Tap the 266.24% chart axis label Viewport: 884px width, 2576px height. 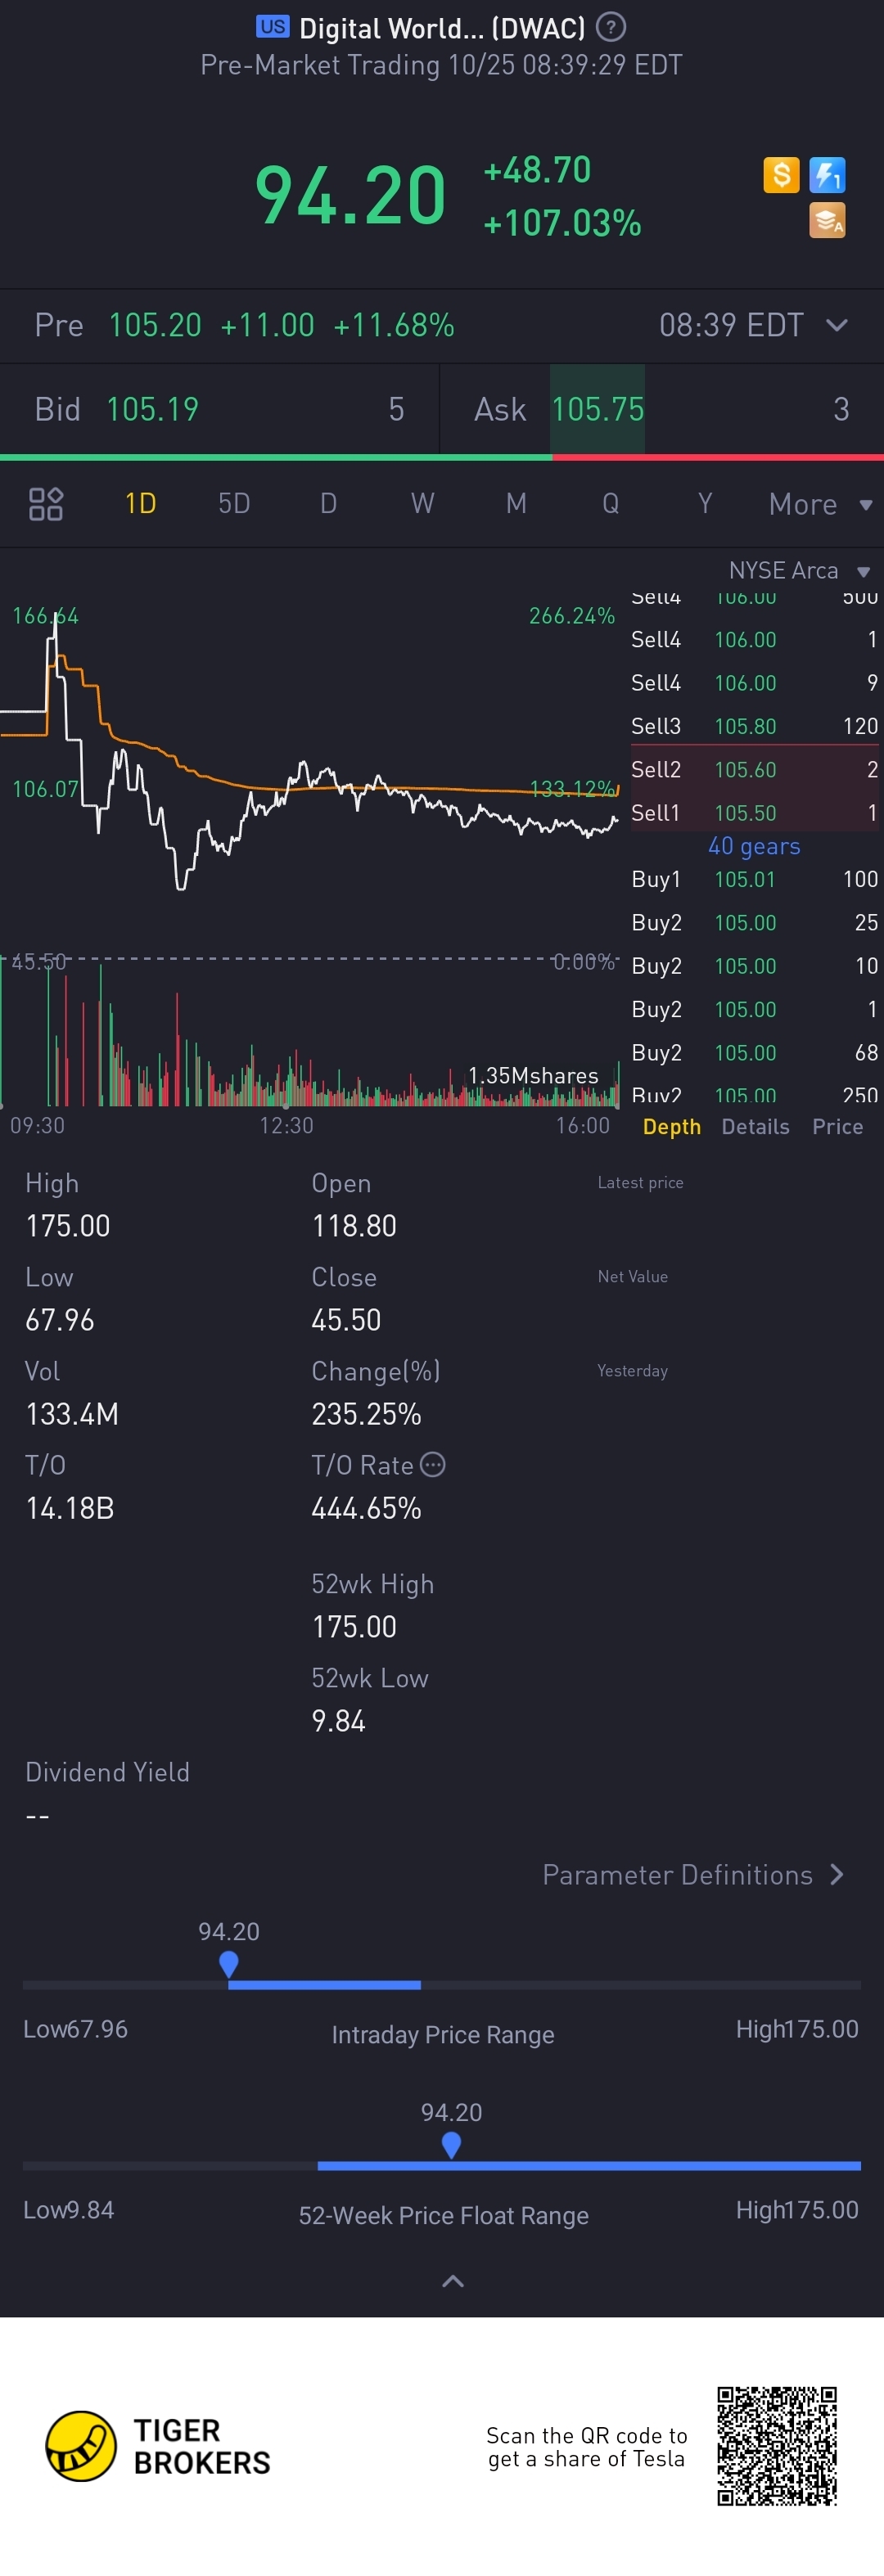coord(572,615)
